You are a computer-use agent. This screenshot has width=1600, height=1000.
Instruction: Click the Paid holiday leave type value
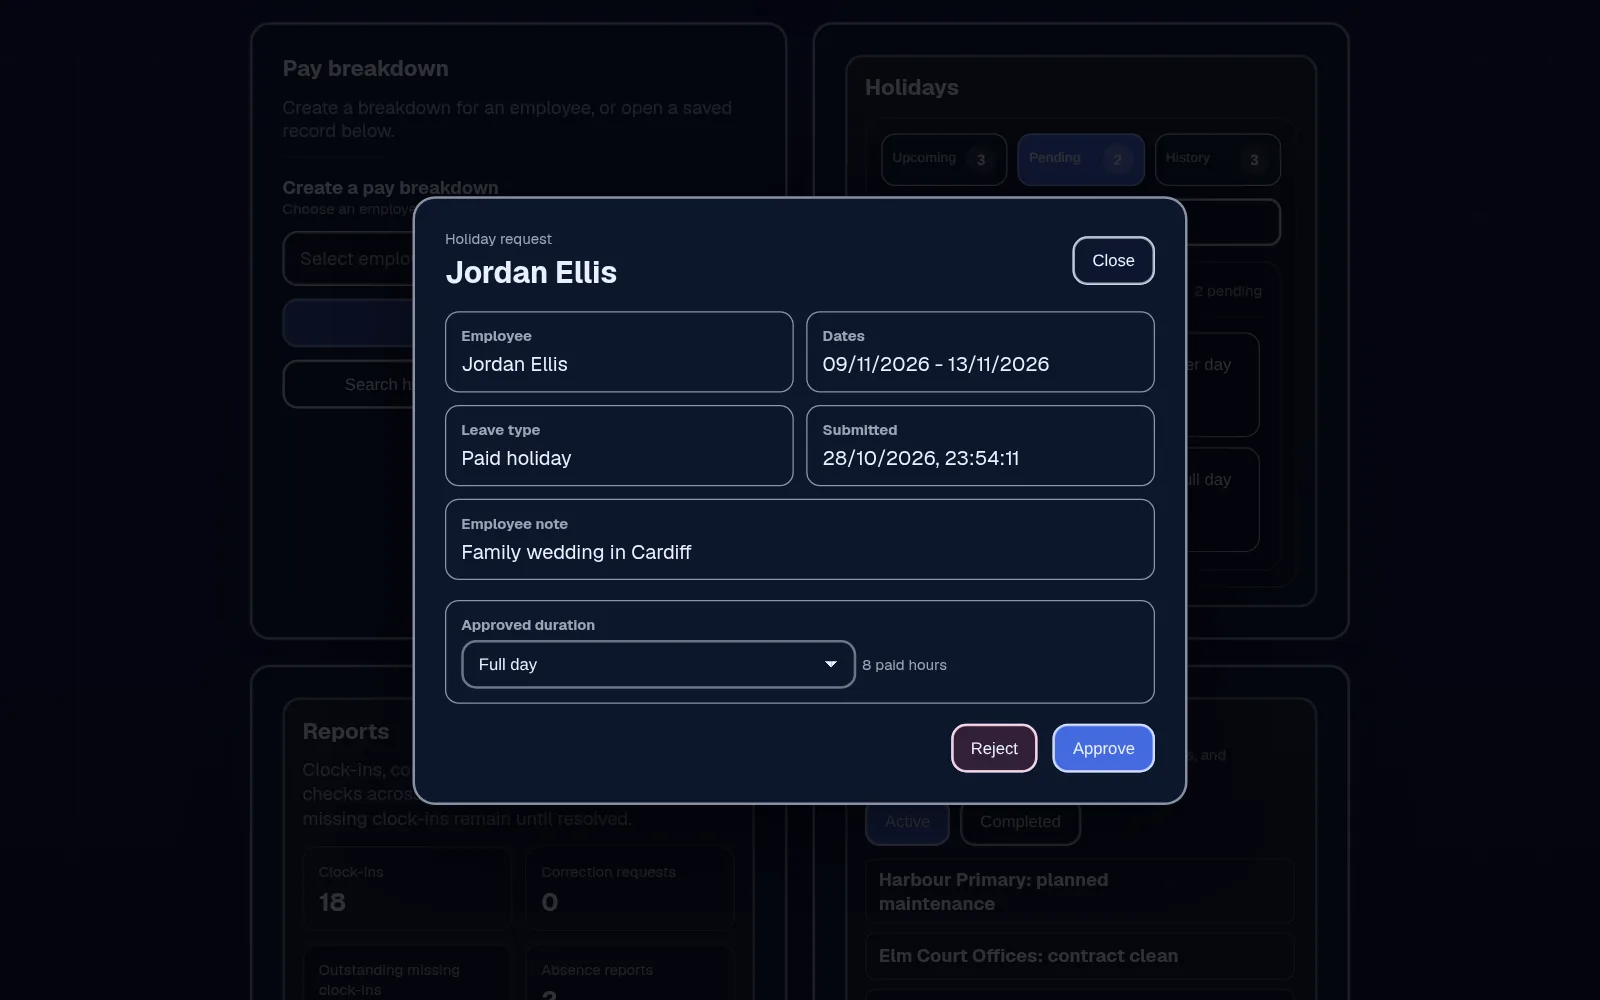[x=516, y=458]
